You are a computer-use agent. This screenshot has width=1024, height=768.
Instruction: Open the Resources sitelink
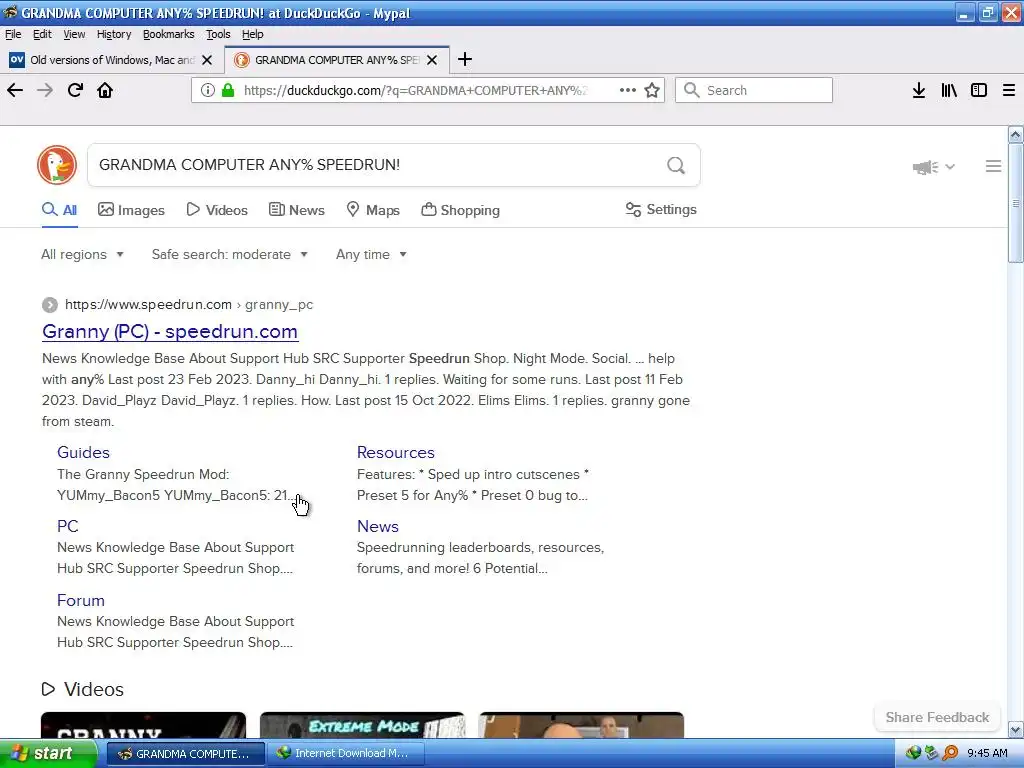tap(396, 453)
